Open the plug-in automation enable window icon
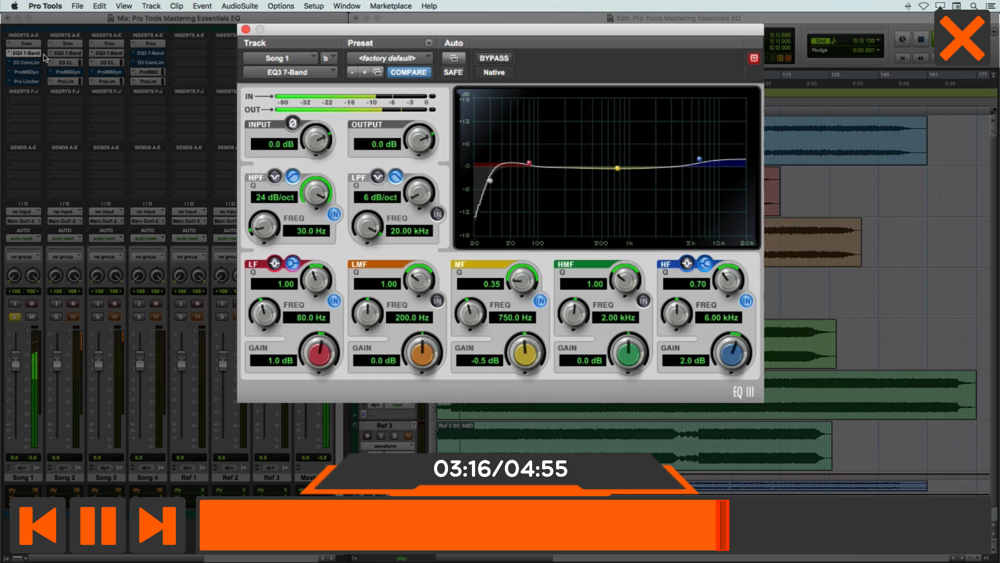The image size is (1000, 563). [x=453, y=58]
